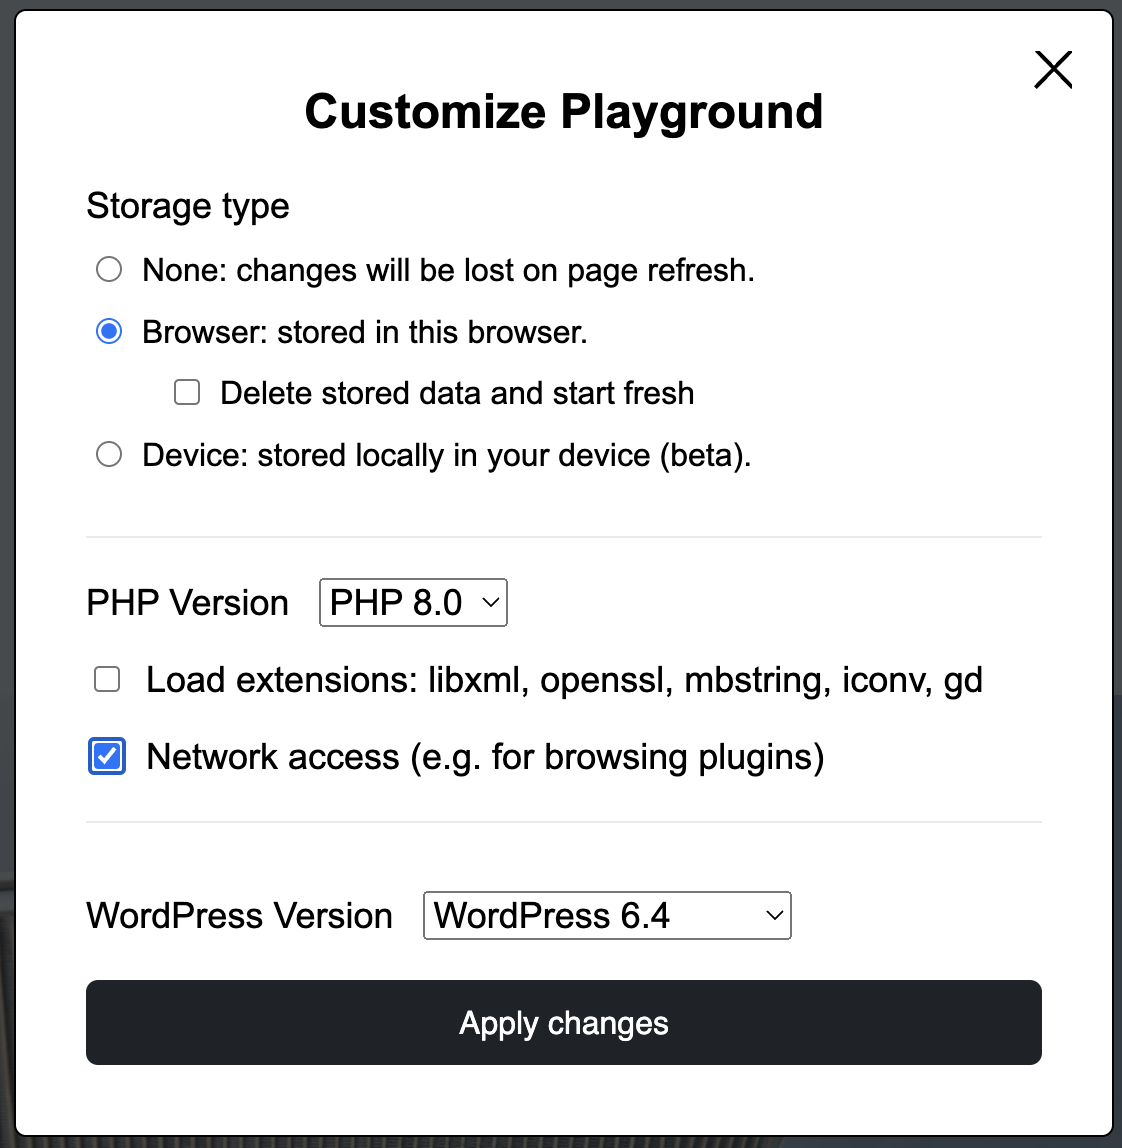Click the WordPress Version label text

pyautogui.click(x=239, y=916)
